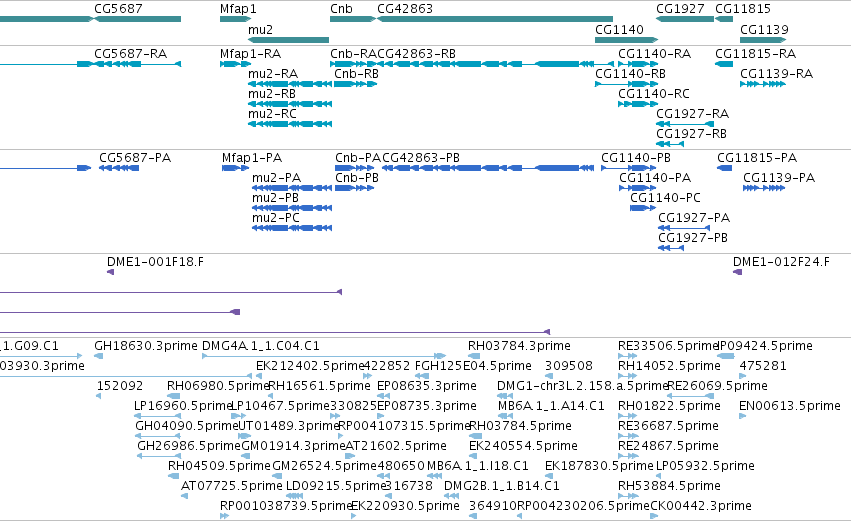Click the CG42863-RB transcript label
This screenshot has width=851, height=521.
click(416, 54)
